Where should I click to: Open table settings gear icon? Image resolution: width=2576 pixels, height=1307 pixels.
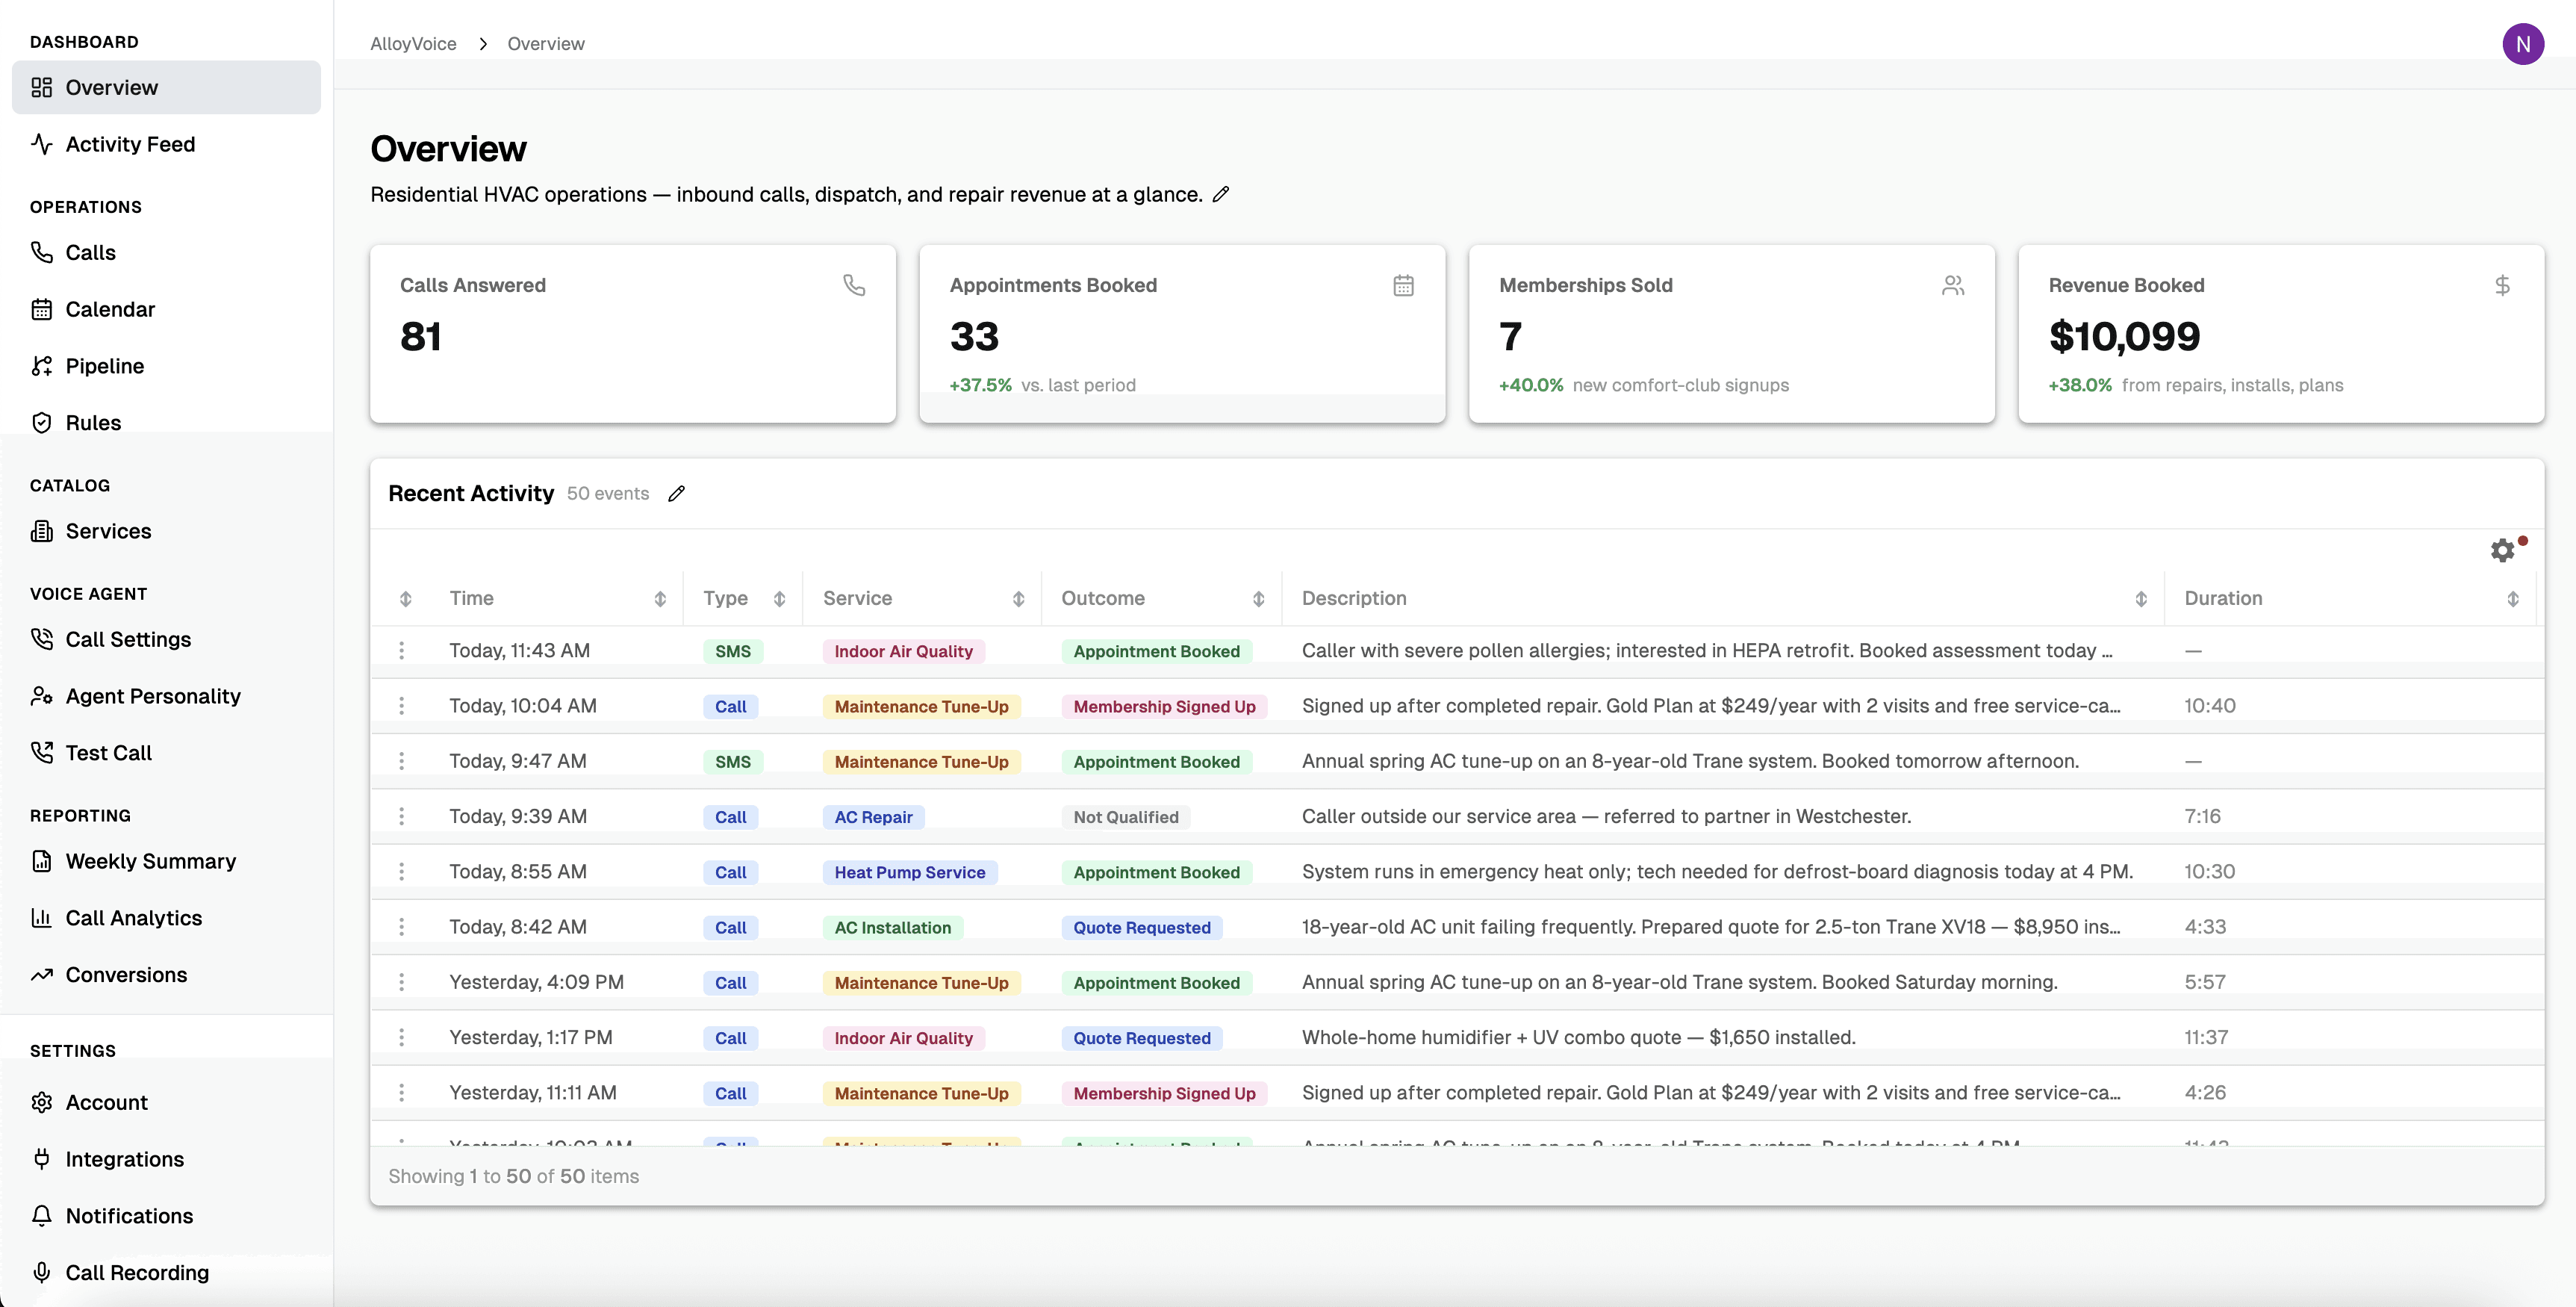[2502, 550]
